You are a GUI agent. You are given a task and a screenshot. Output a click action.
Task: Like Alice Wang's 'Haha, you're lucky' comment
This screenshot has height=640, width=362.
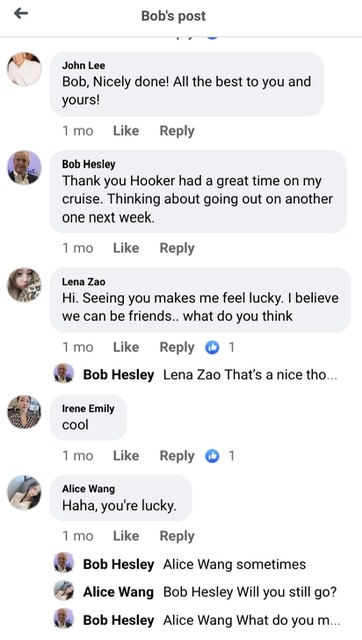pyautogui.click(x=126, y=536)
